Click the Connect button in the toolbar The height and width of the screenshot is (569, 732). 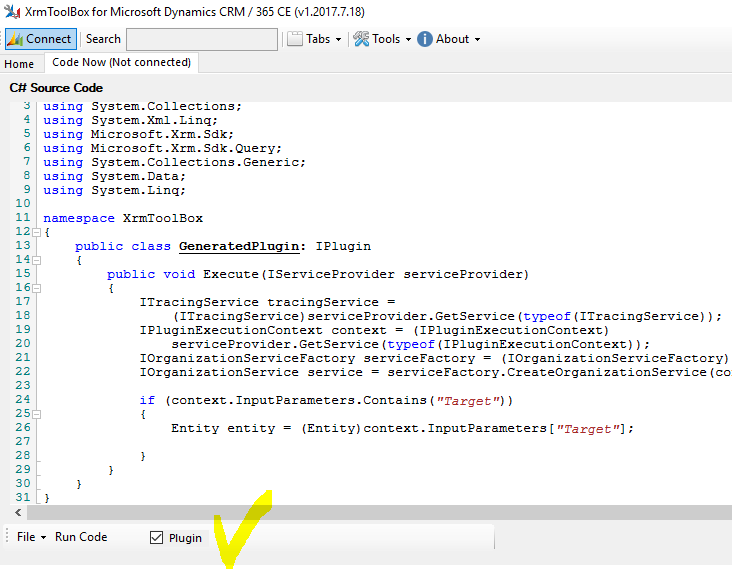tap(41, 39)
